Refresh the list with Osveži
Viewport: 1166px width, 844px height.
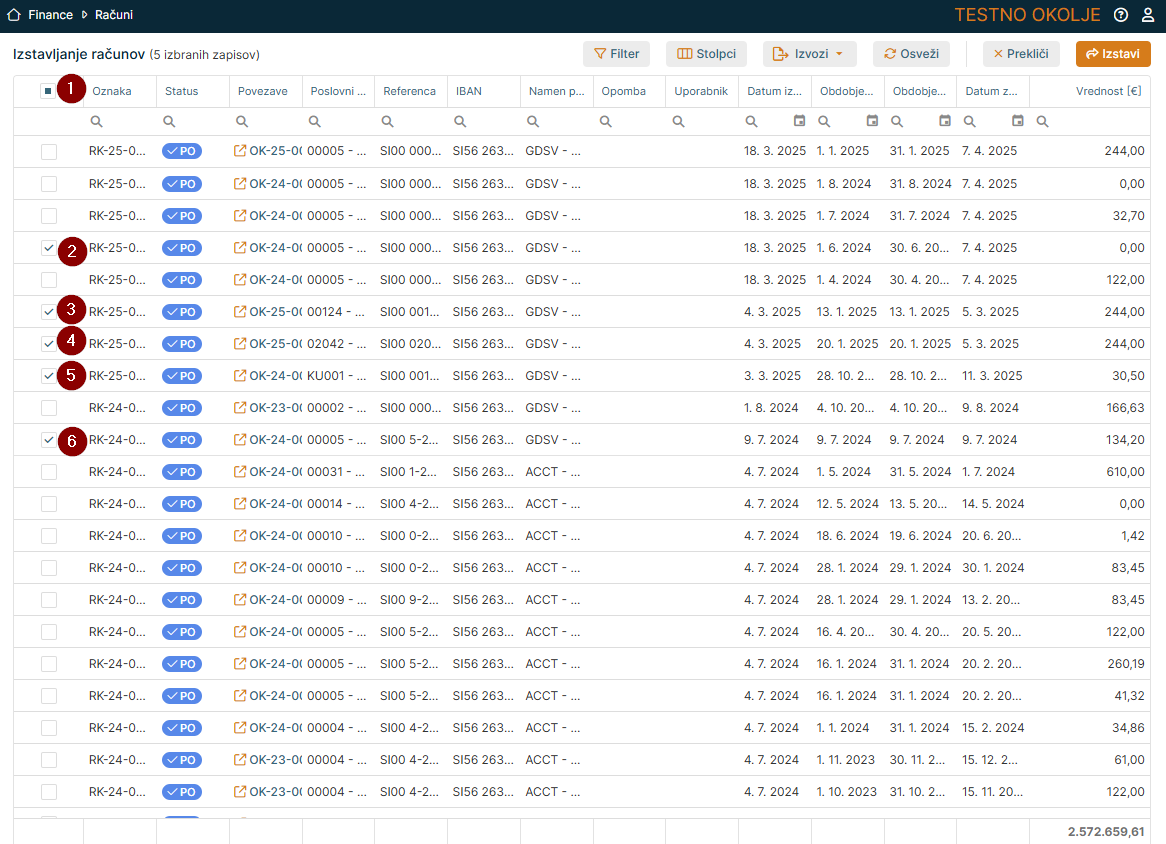(x=910, y=54)
